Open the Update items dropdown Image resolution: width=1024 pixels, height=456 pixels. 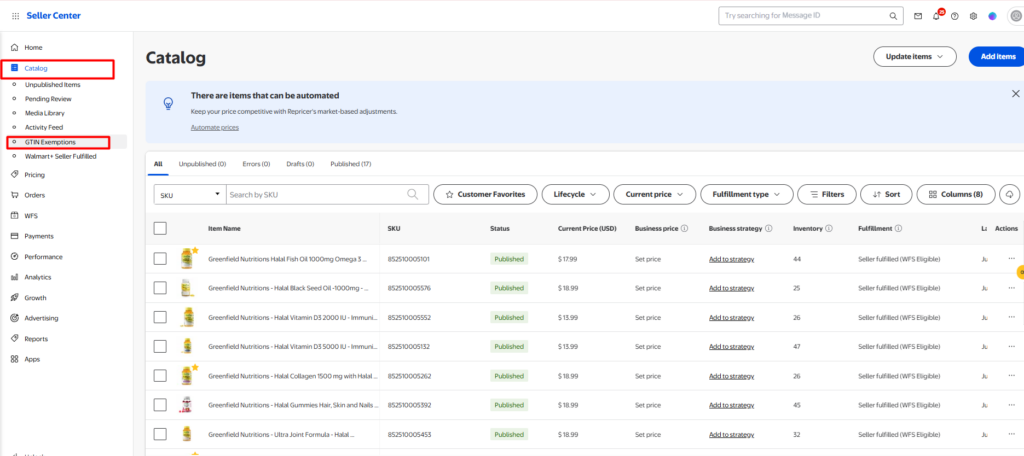click(x=914, y=57)
